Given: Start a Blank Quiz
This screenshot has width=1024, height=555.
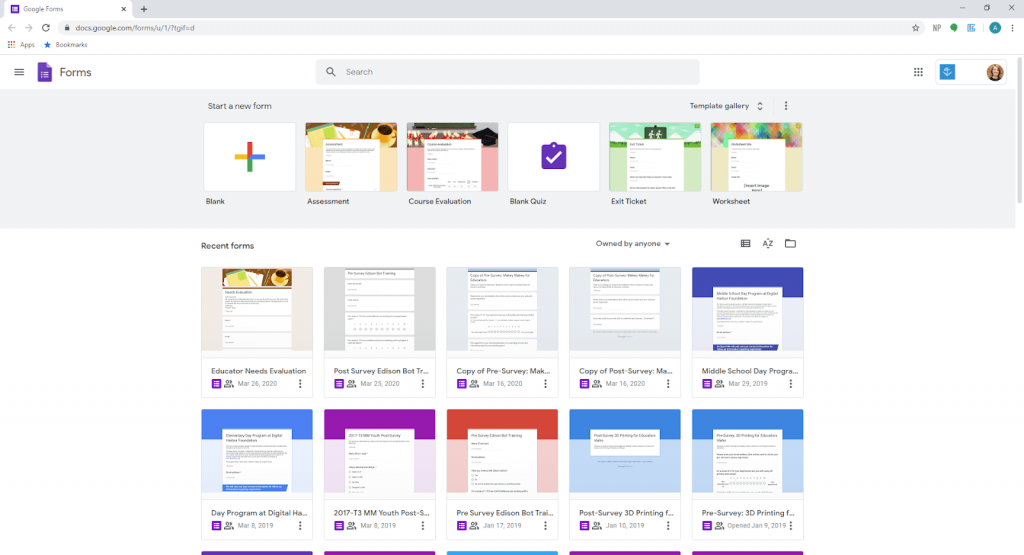Looking at the screenshot, I should pos(554,157).
